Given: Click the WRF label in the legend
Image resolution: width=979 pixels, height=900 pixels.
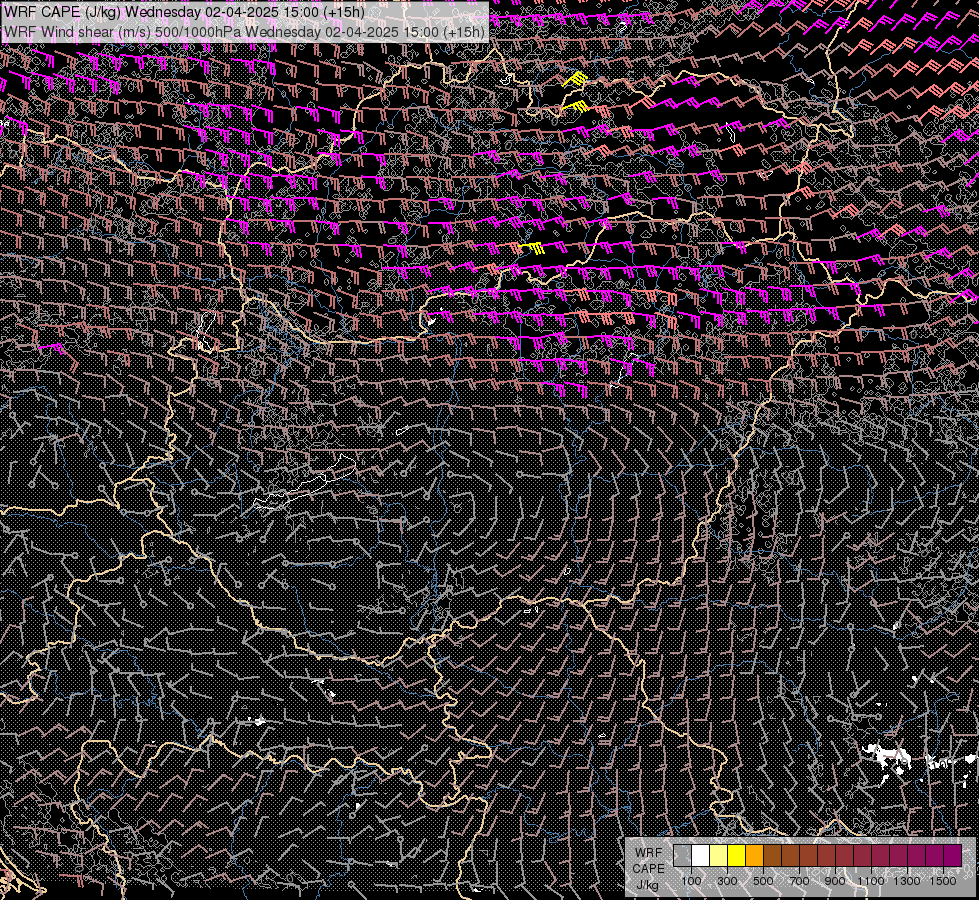Looking at the screenshot, I should [x=649, y=853].
